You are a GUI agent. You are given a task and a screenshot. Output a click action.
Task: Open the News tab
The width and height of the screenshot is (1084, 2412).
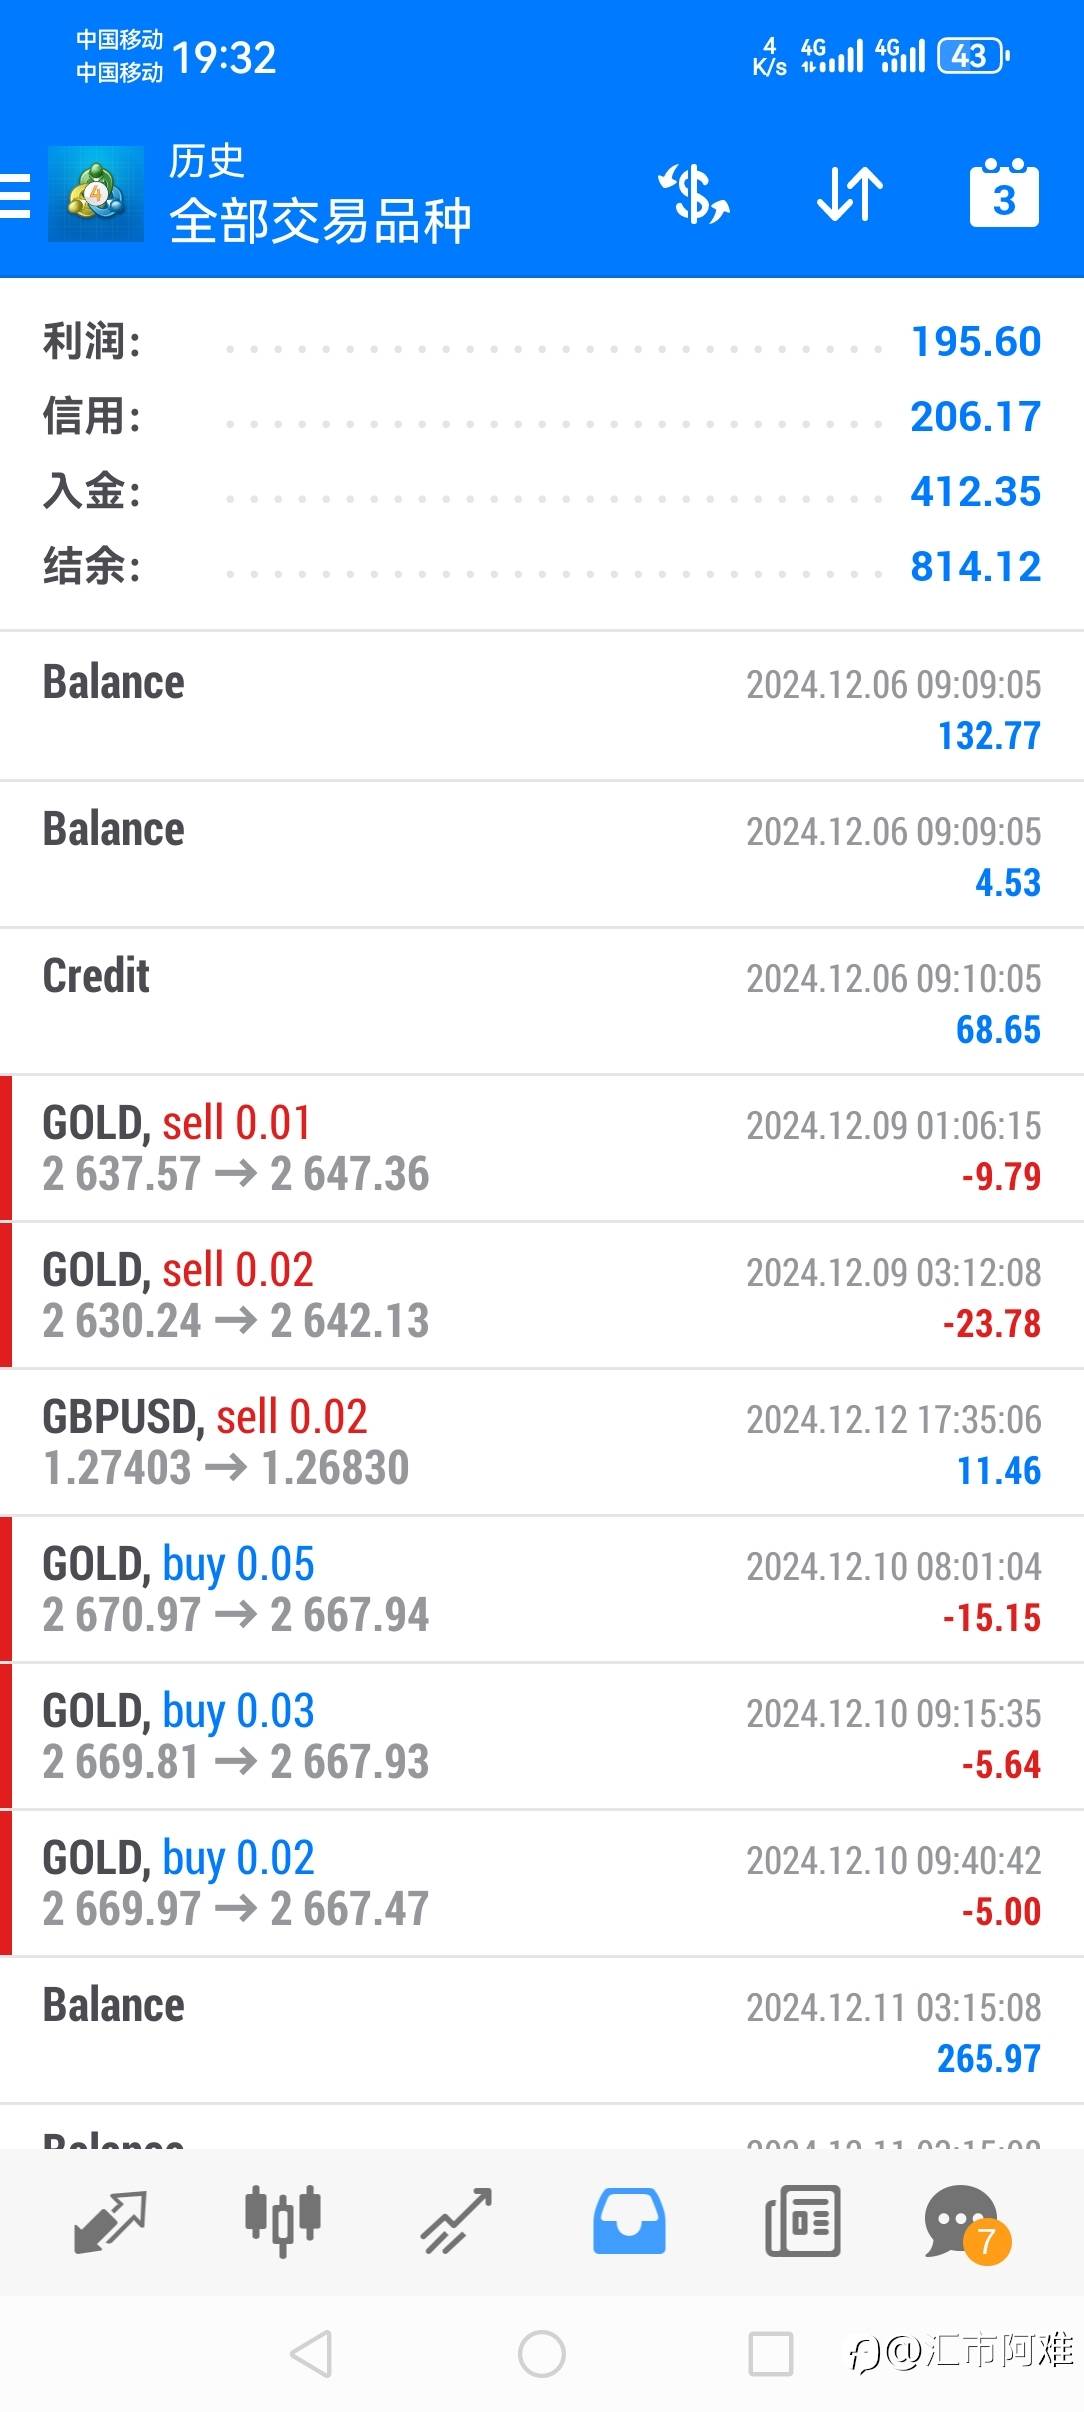pos(802,2222)
